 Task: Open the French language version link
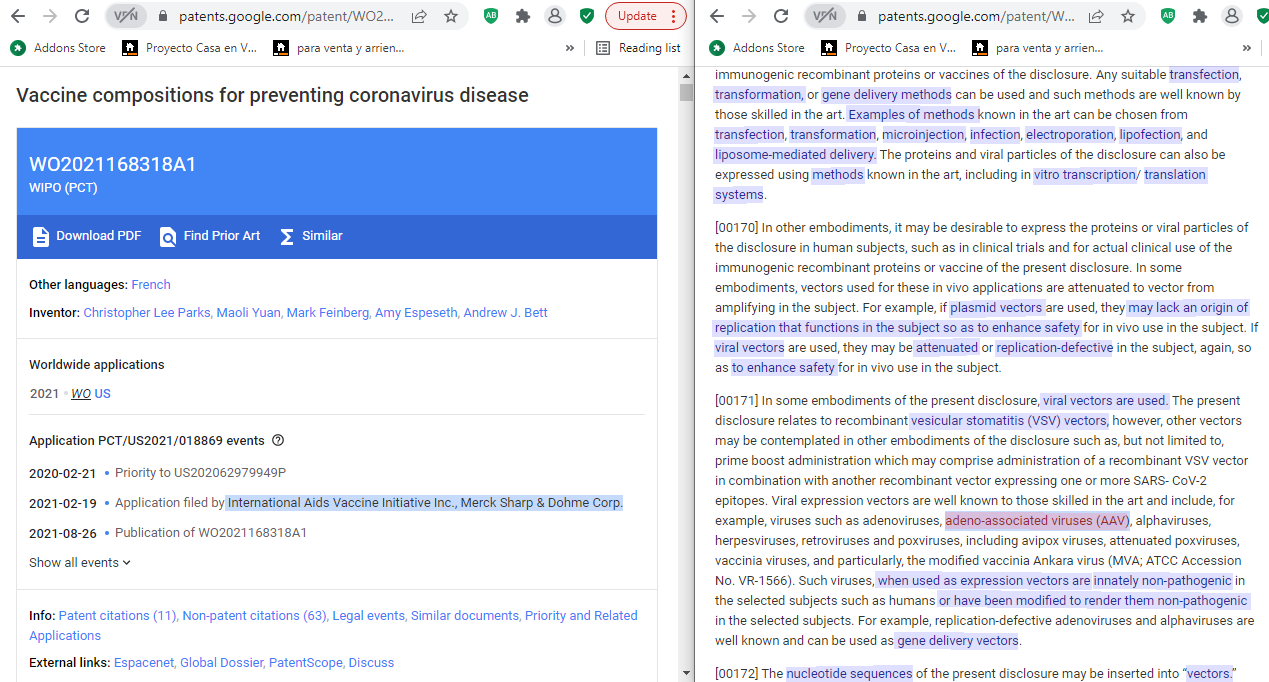(151, 285)
